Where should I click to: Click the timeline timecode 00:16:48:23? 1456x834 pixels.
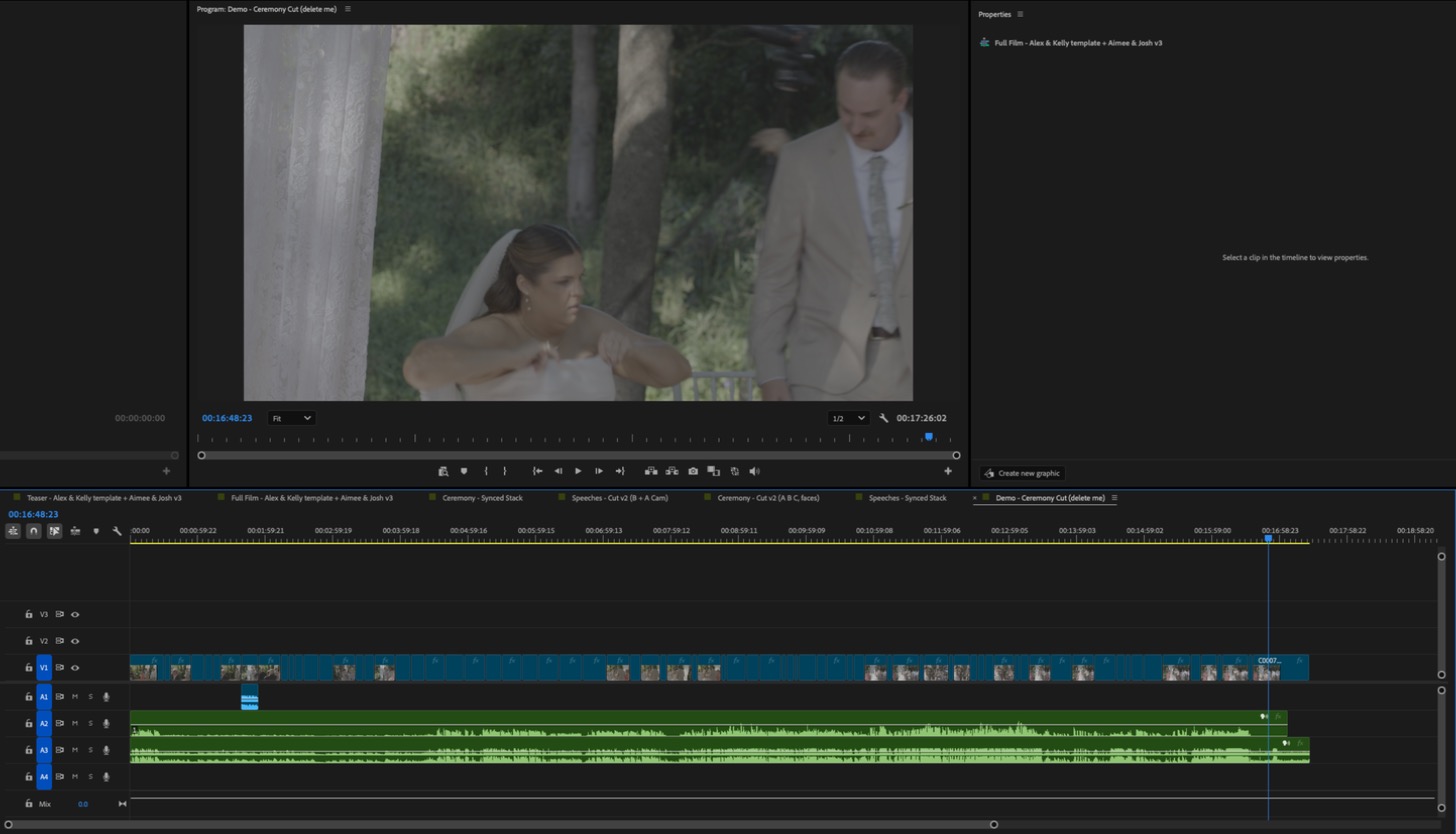(33, 514)
